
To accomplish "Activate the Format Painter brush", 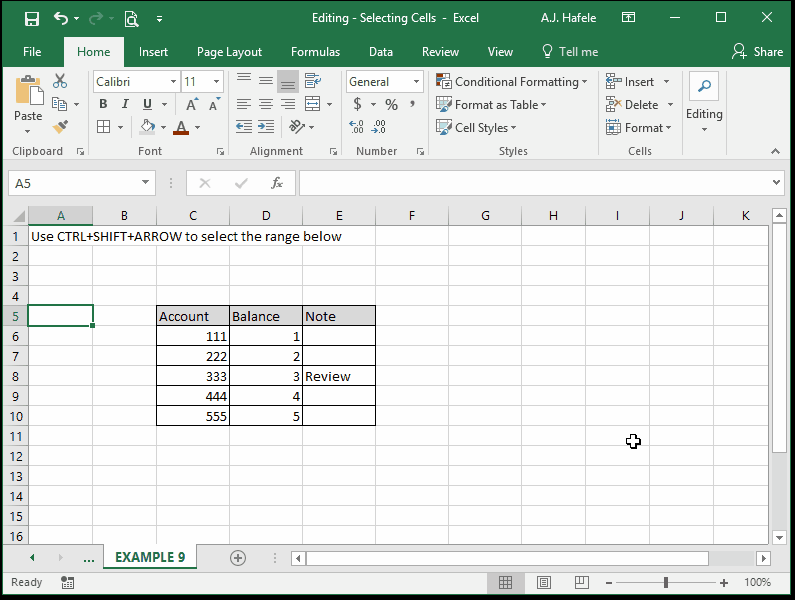I will point(60,127).
